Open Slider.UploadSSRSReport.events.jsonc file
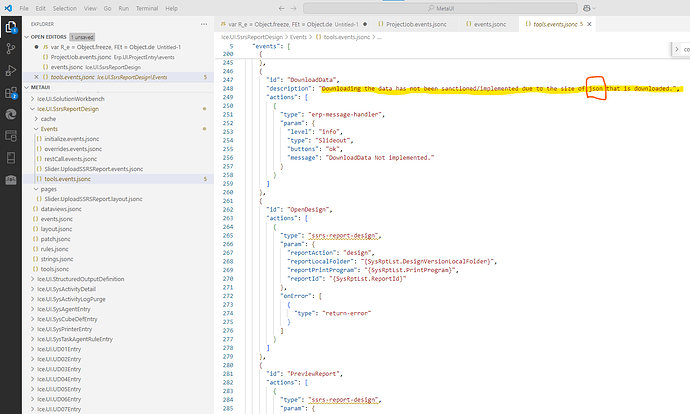 point(93,169)
